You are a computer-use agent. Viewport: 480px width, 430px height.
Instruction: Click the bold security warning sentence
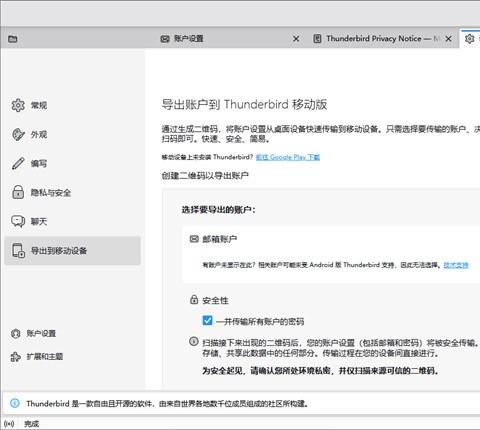(320, 371)
